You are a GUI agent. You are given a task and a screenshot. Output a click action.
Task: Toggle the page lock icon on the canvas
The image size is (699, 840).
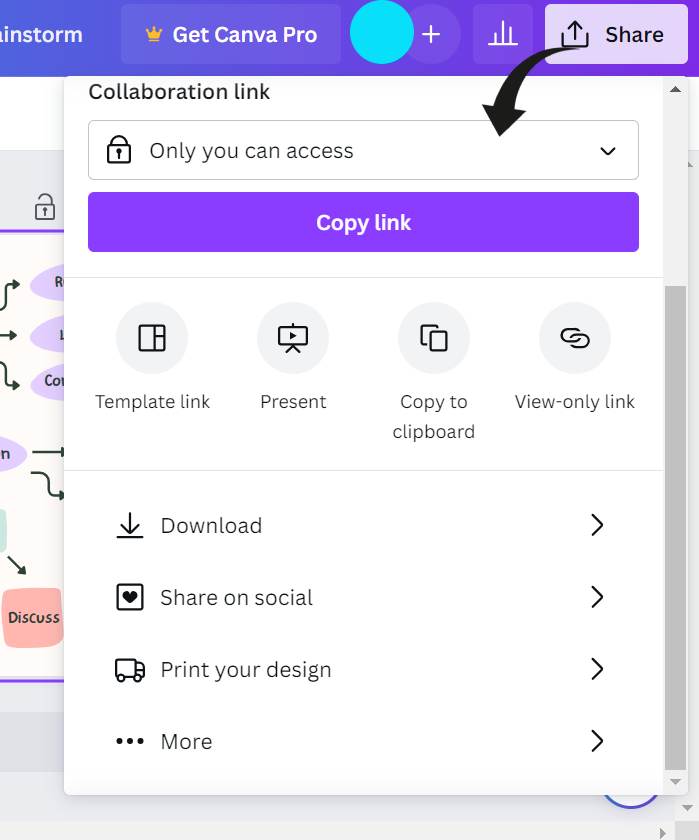click(45, 207)
